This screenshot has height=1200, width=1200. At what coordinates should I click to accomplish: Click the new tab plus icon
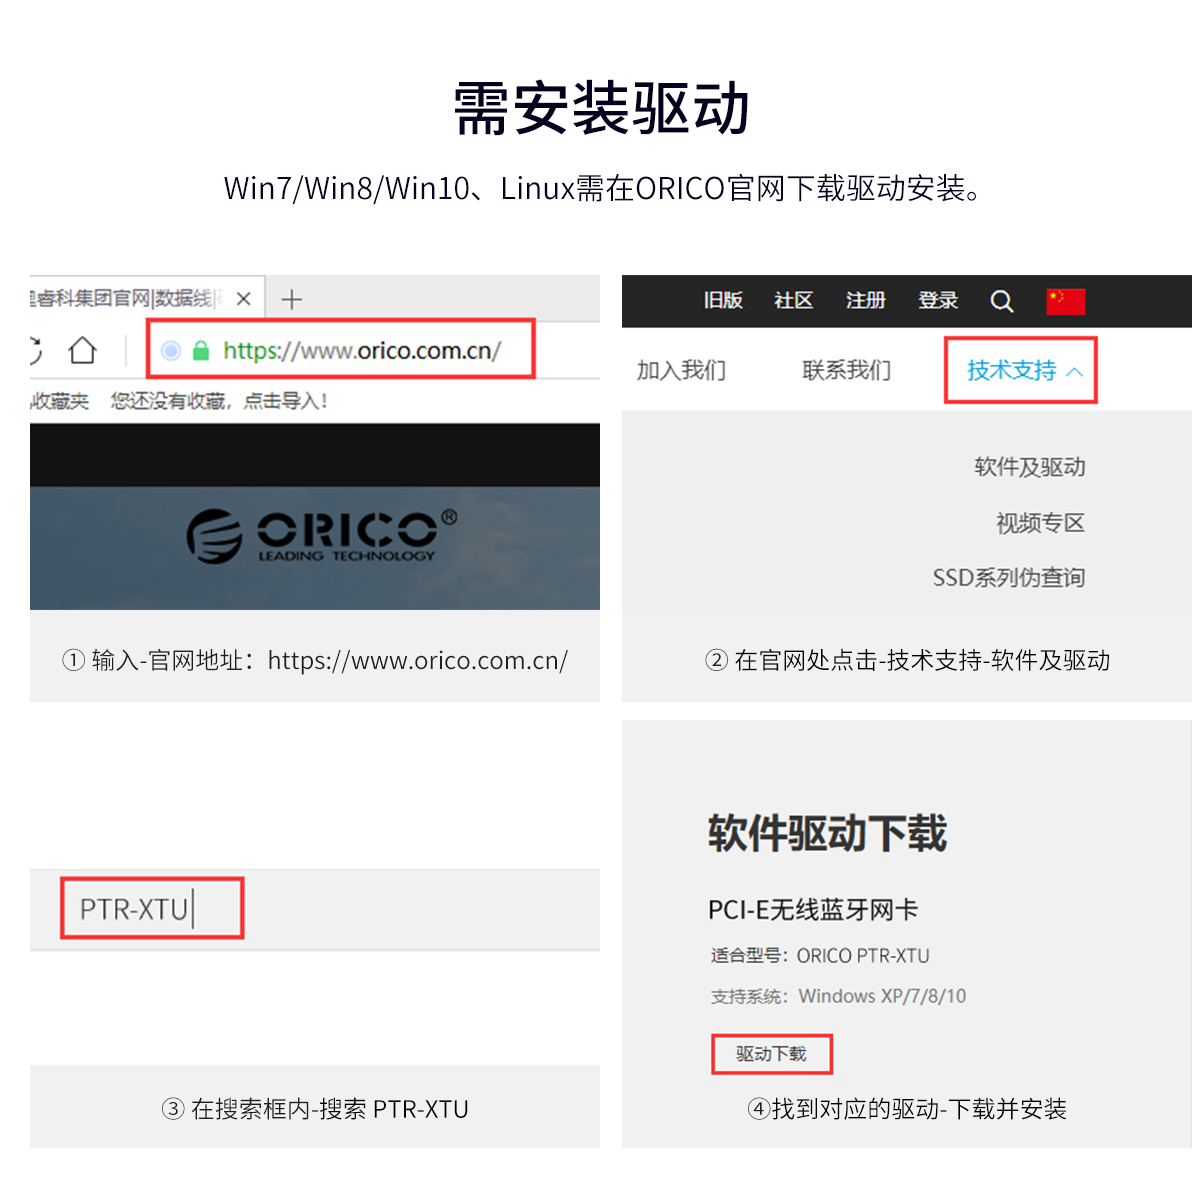(291, 299)
